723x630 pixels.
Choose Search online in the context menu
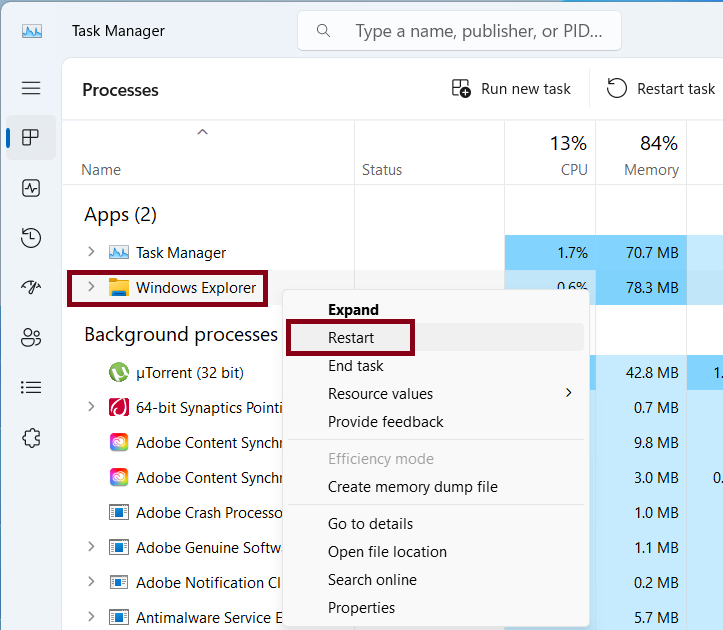[x=372, y=580]
